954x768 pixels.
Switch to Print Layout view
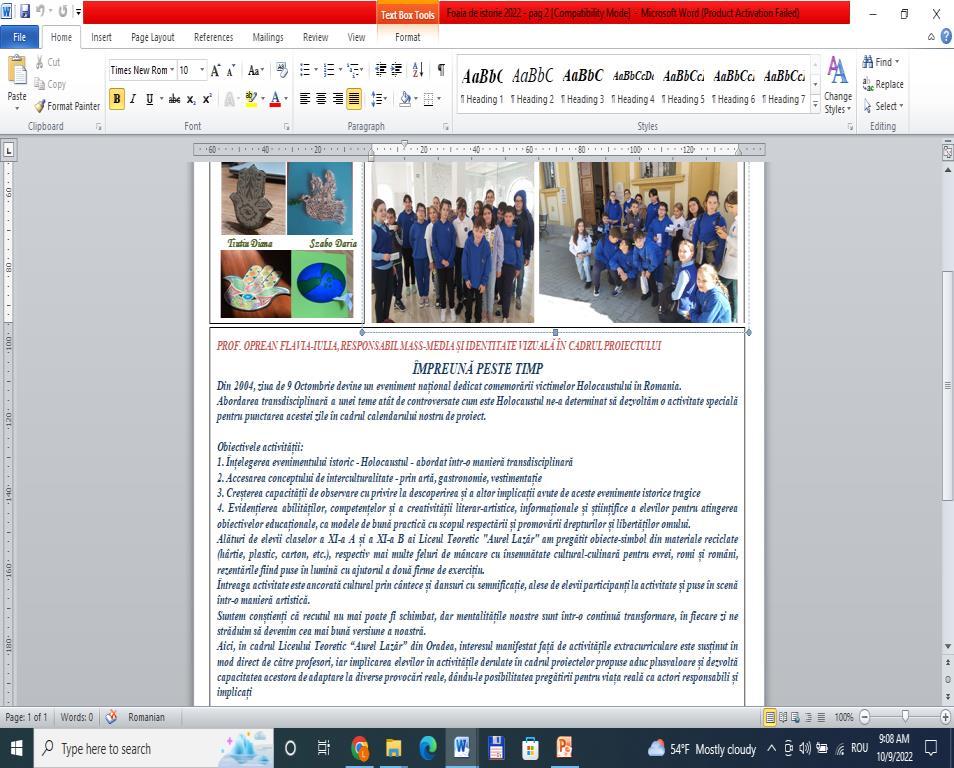click(x=770, y=717)
